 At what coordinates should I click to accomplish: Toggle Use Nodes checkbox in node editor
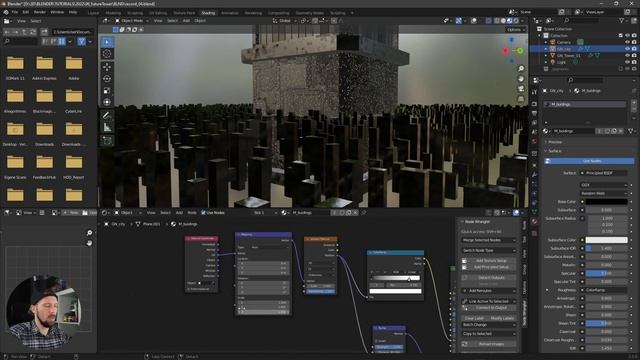203,213
